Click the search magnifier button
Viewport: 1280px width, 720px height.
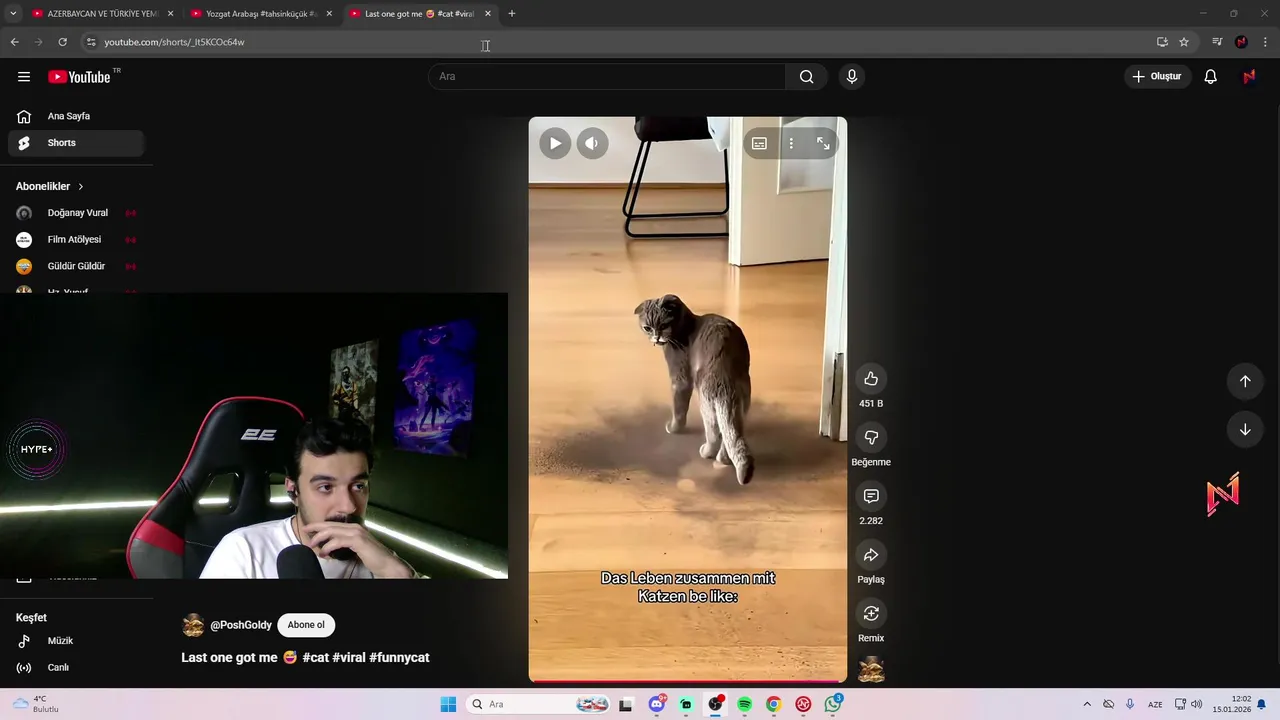tap(806, 77)
